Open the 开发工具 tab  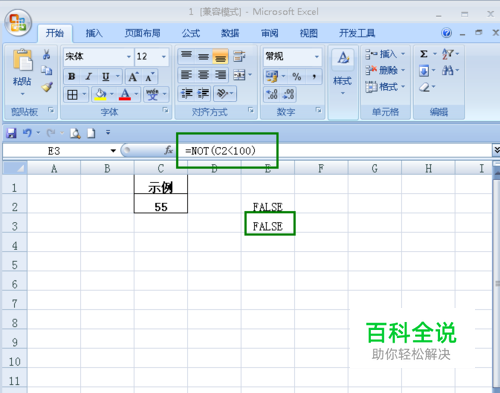point(357,33)
